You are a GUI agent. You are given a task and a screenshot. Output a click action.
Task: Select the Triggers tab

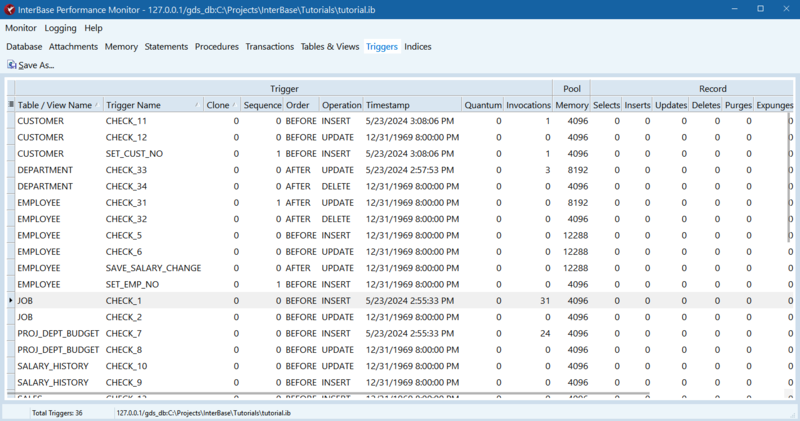pos(382,46)
